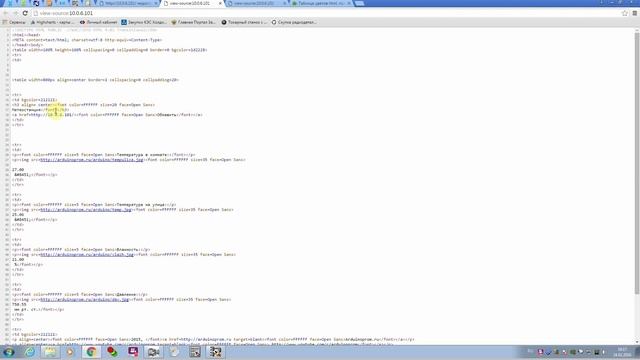Image resolution: width=640 pixels, height=360 pixels.
Task: Open the Закупки КЭС Холдинг bookmark
Action: click(x=144, y=22)
